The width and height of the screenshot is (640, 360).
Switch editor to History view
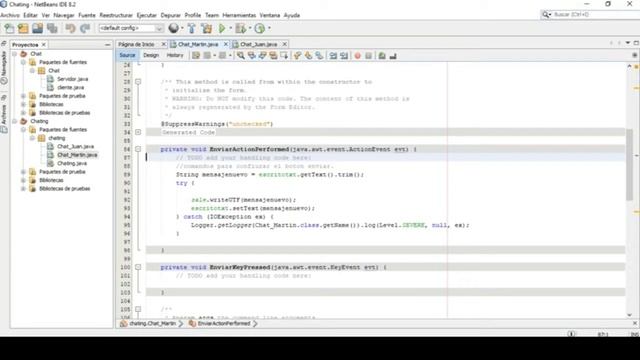pos(175,55)
